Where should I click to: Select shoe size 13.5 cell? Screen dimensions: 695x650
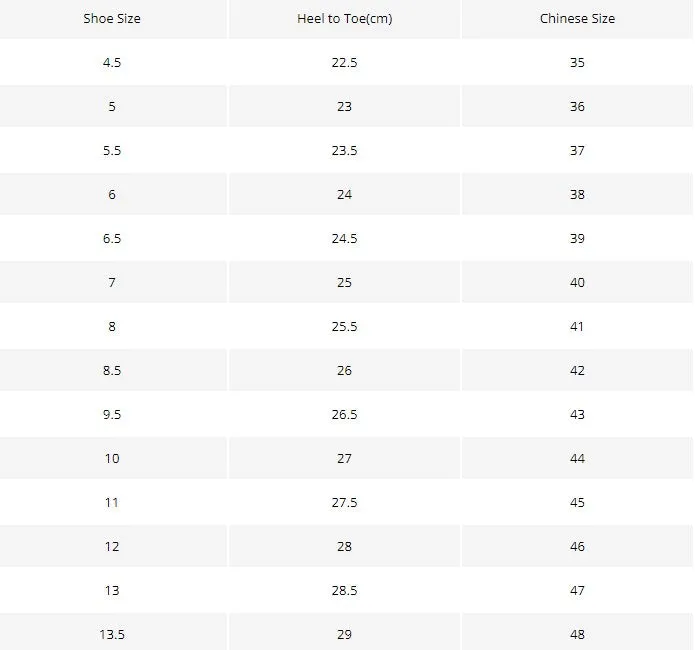point(112,634)
